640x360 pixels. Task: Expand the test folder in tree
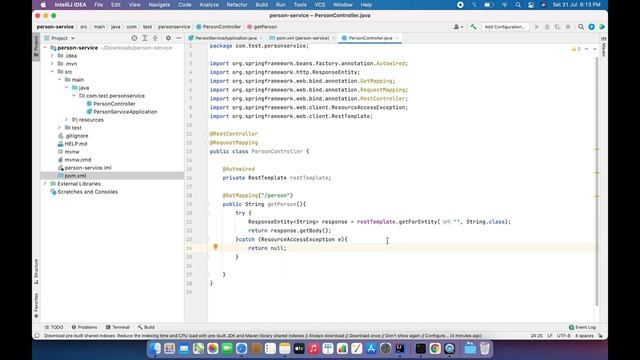pos(60,128)
